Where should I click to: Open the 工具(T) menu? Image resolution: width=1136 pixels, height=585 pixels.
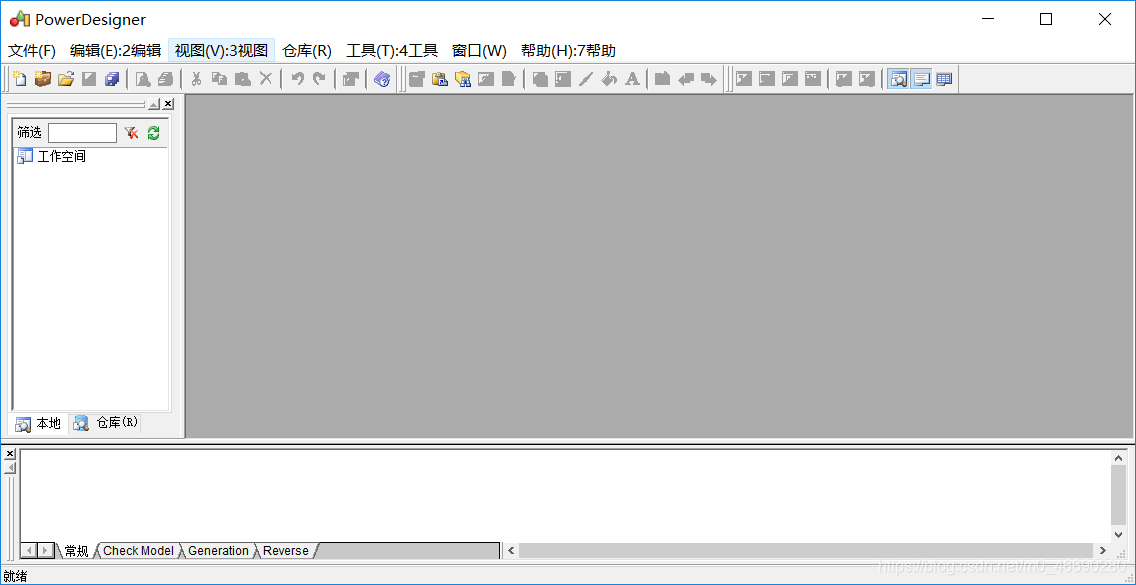(x=392, y=51)
